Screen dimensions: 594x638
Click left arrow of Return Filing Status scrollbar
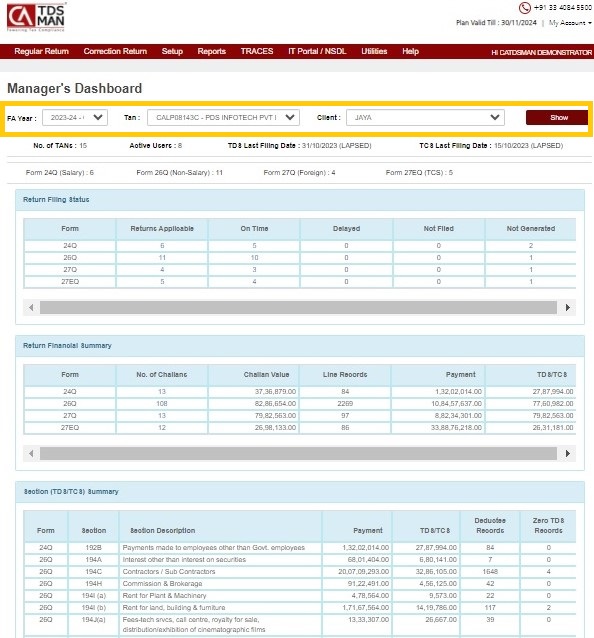[x=31, y=308]
